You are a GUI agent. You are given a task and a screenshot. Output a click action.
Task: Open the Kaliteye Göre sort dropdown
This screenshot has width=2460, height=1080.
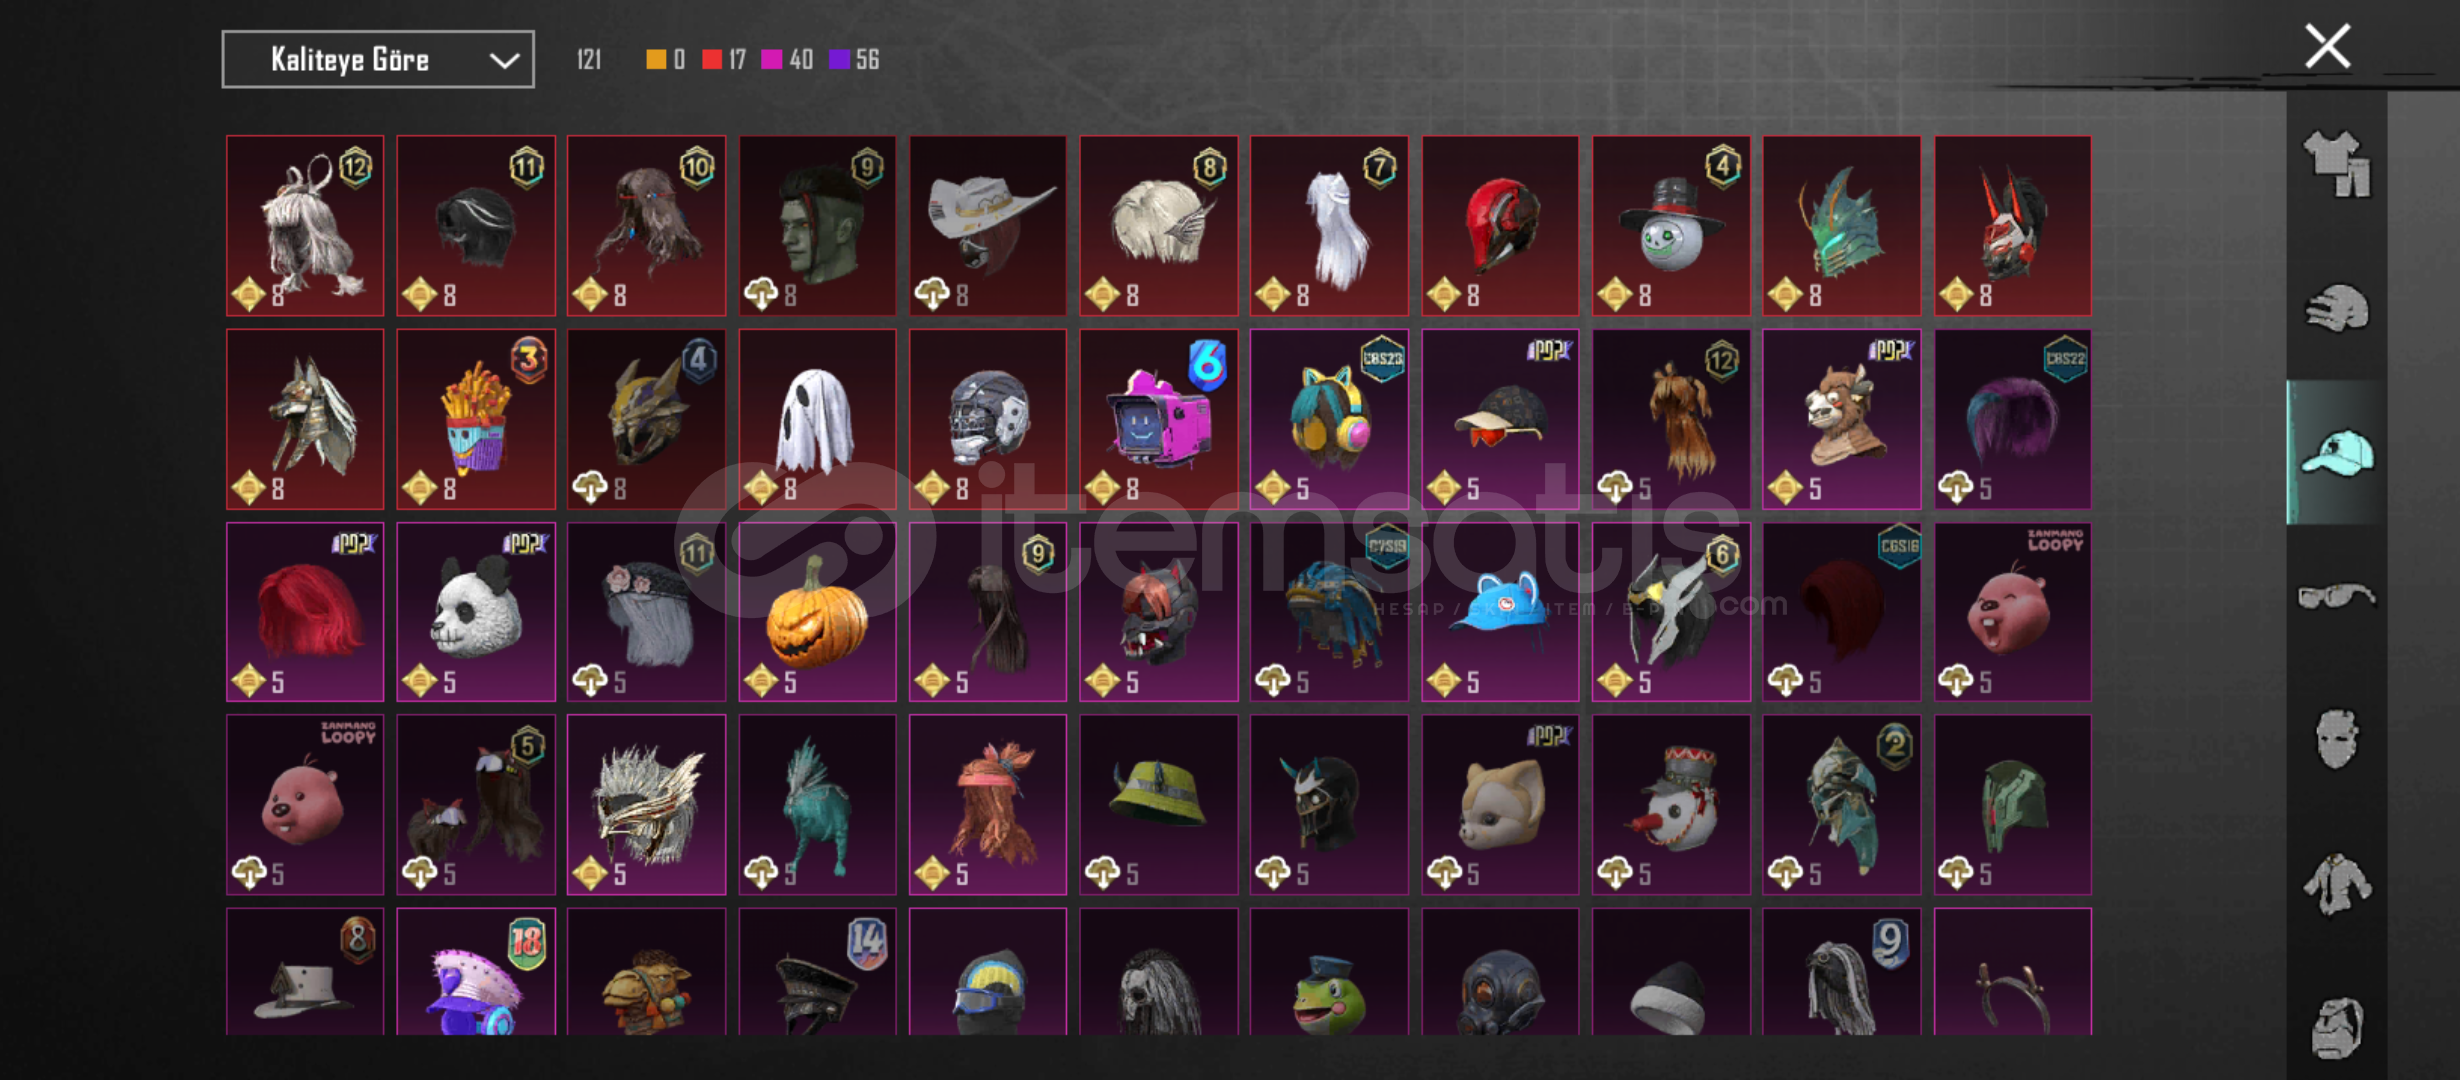[378, 60]
